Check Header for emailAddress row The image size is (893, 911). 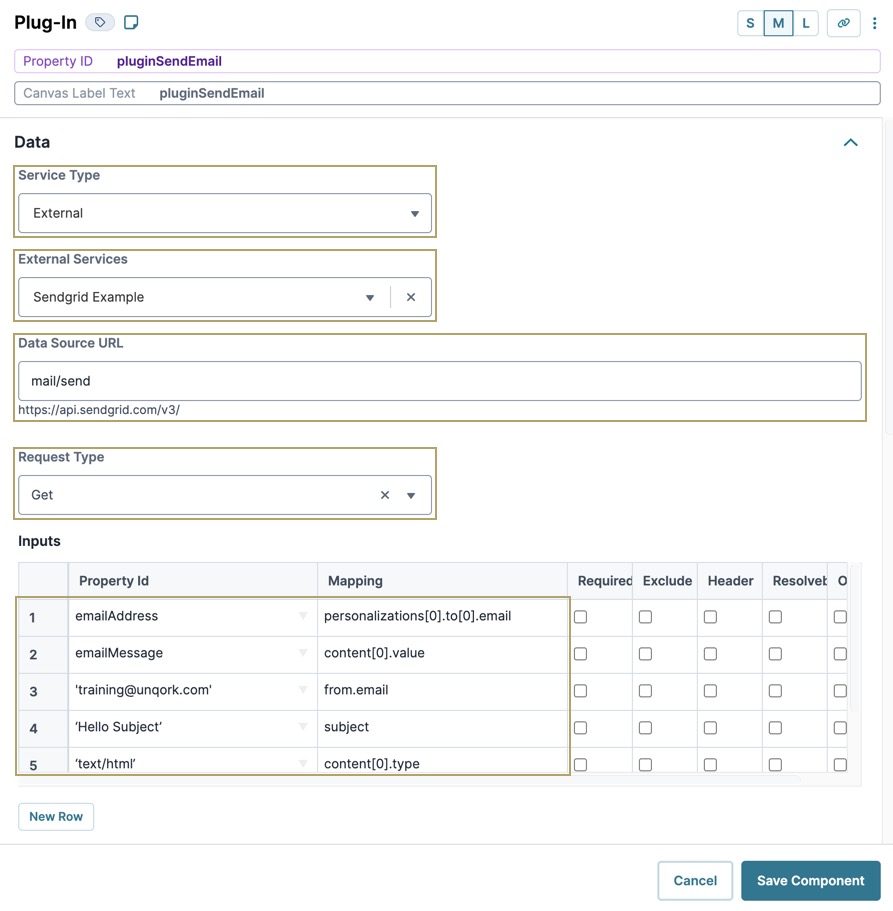711,617
